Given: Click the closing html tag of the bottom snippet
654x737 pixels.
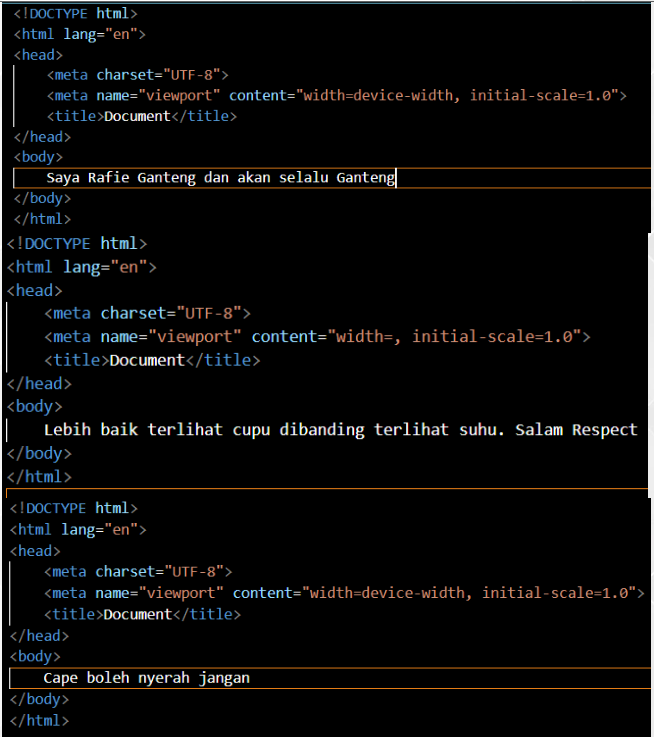Looking at the screenshot, I should pyautogui.click(x=39, y=721).
